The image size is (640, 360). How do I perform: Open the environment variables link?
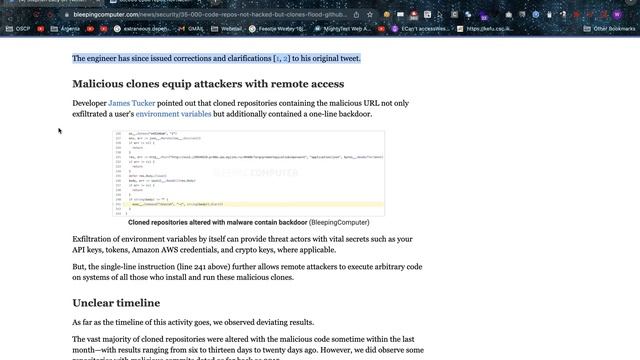click(173, 114)
